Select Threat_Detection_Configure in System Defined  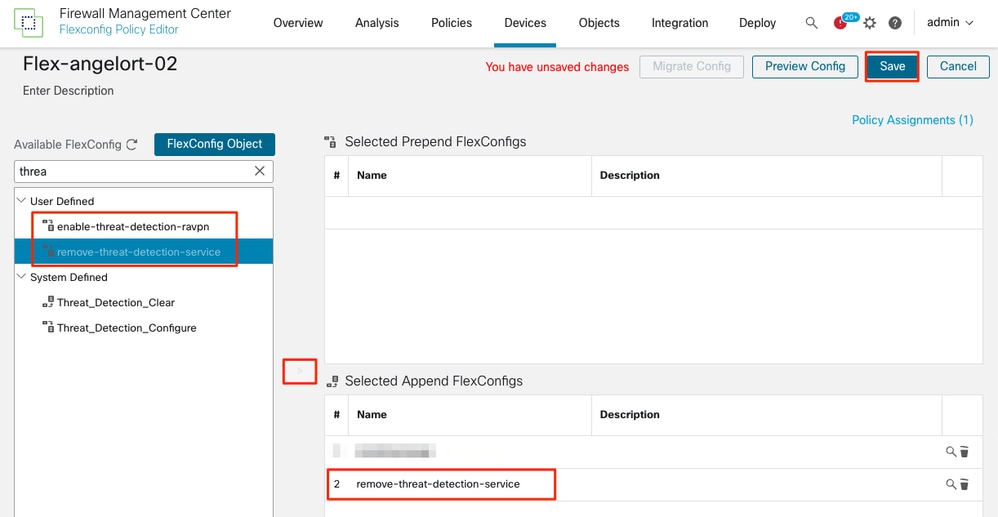click(127, 328)
